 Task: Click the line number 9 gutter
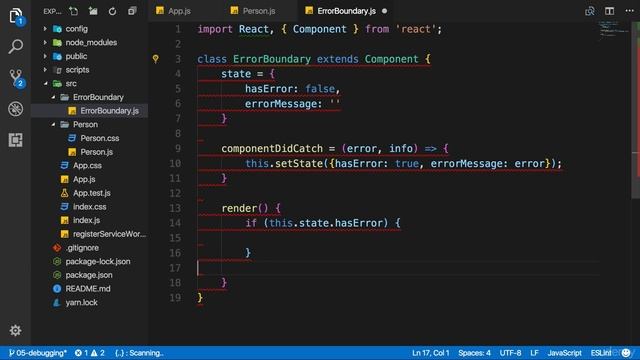(x=178, y=149)
